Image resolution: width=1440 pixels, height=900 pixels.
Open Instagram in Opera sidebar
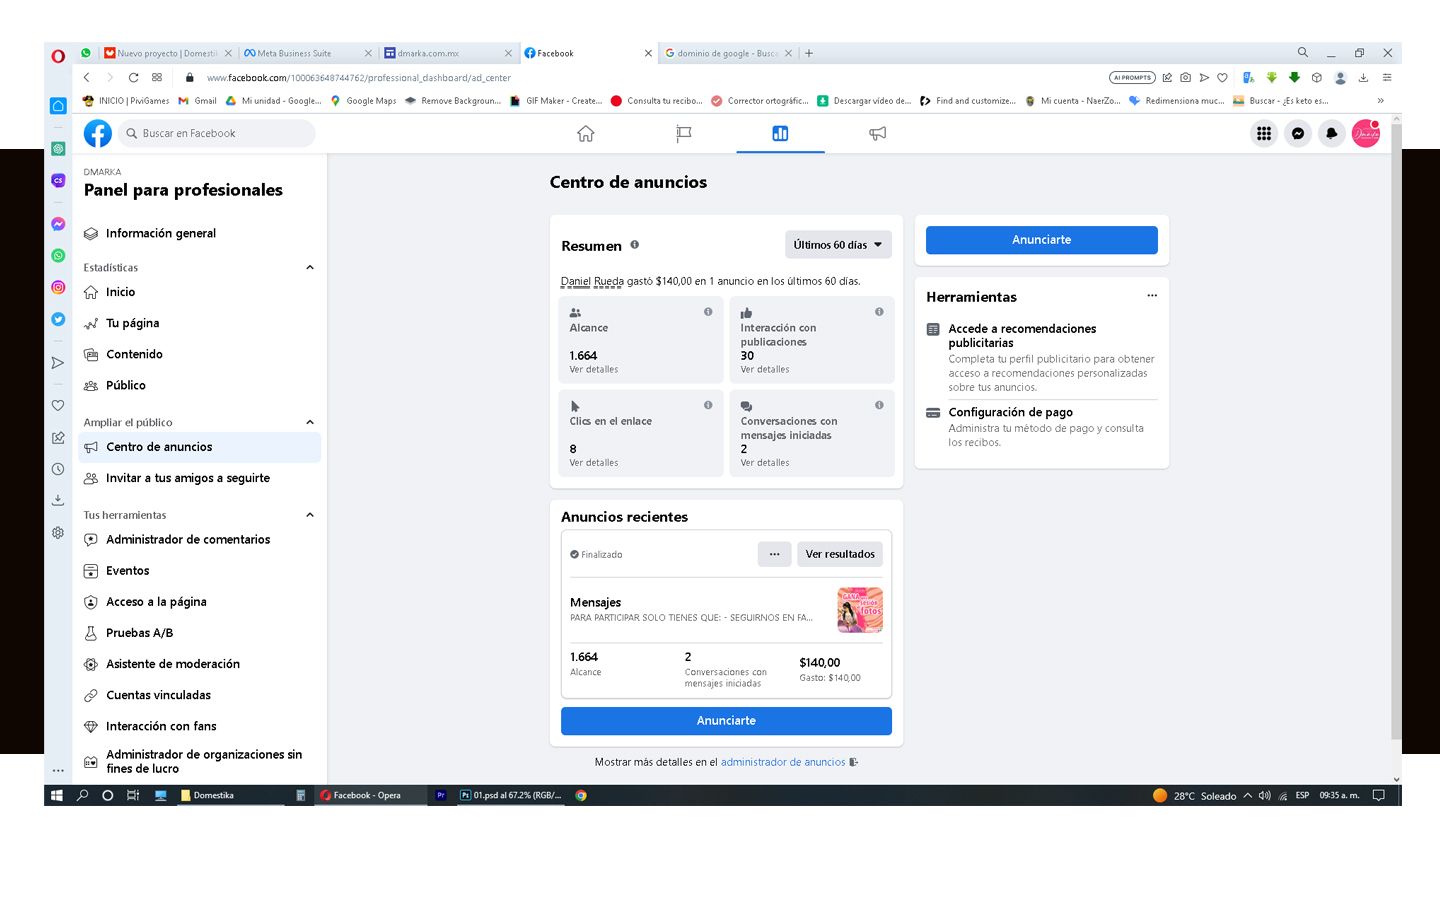[58, 287]
